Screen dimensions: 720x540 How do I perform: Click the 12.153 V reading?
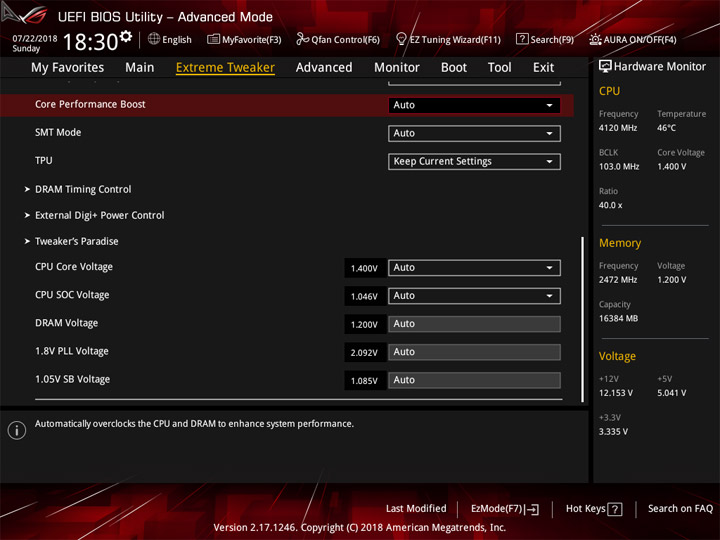pos(615,393)
